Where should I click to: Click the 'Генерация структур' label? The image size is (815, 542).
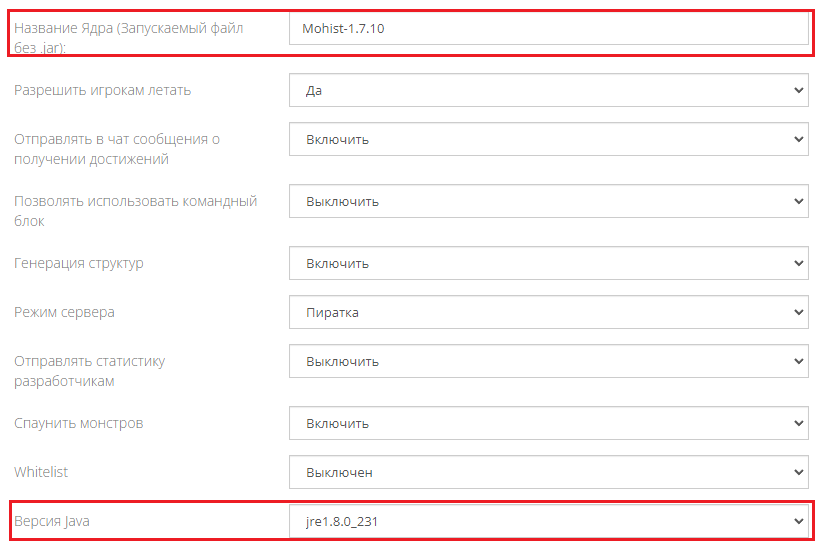(78, 263)
